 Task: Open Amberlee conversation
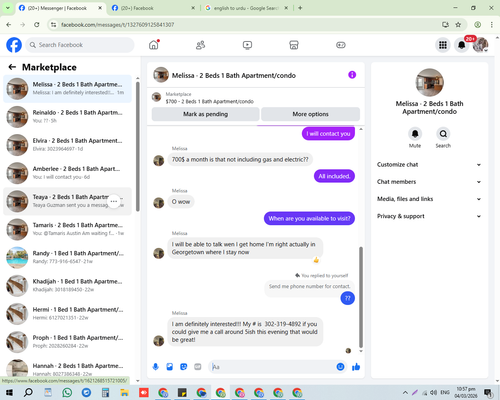[x=68, y=173]
